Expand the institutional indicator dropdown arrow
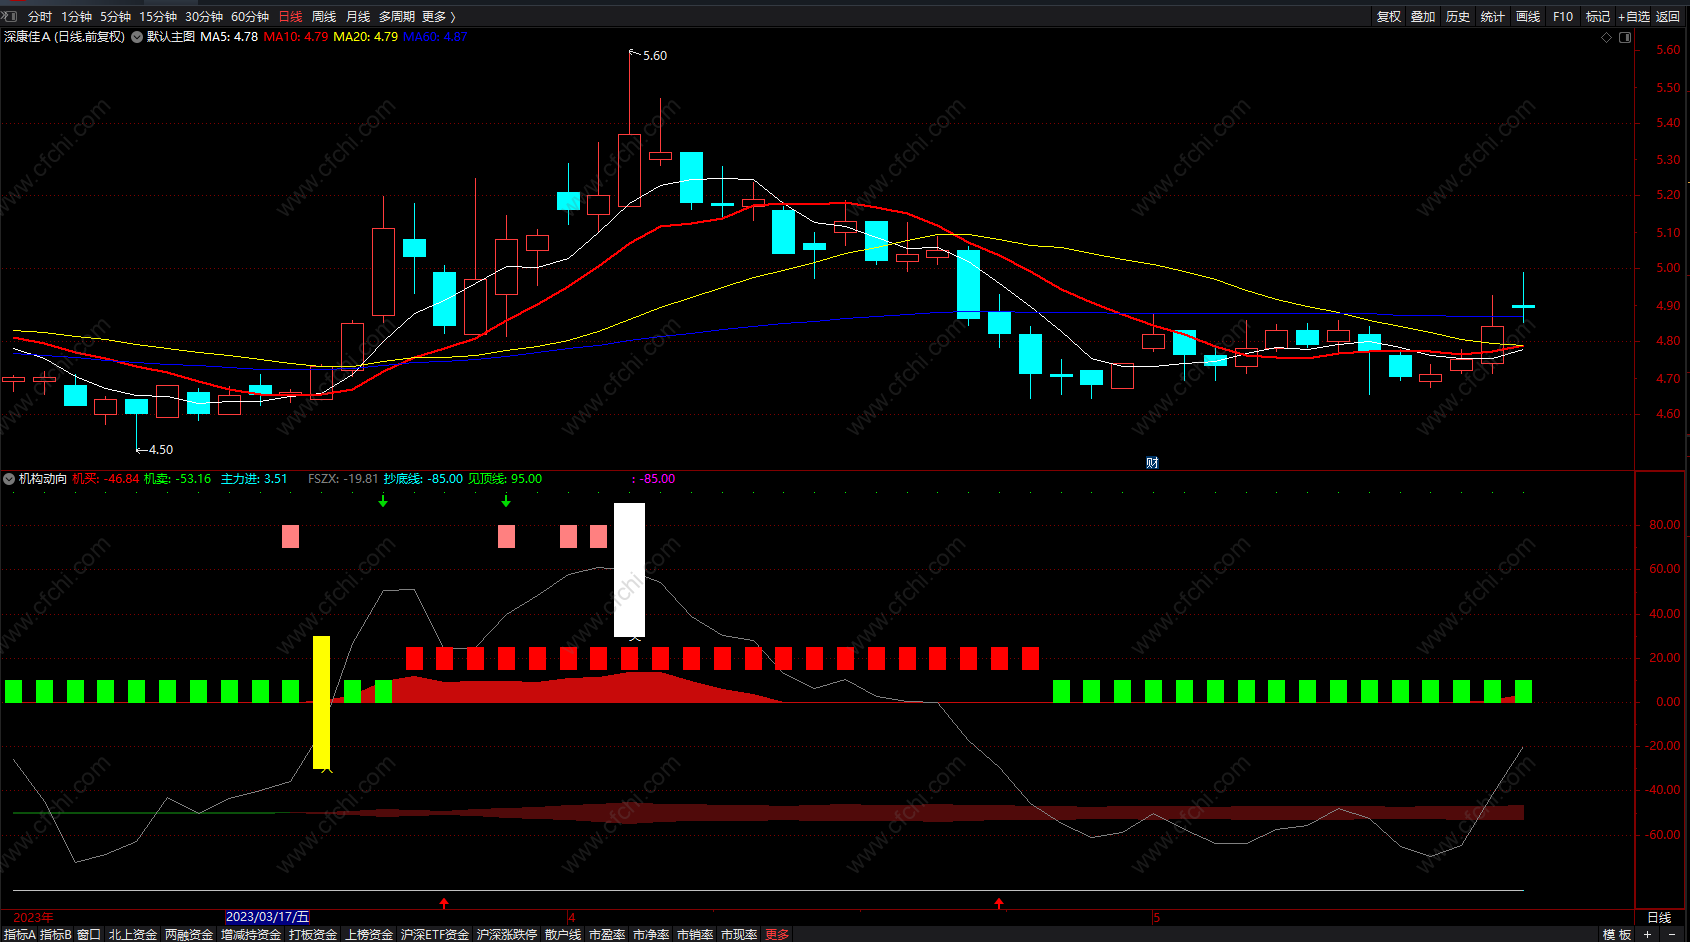The image size is (1690, 942). click(x=9, y=479)
